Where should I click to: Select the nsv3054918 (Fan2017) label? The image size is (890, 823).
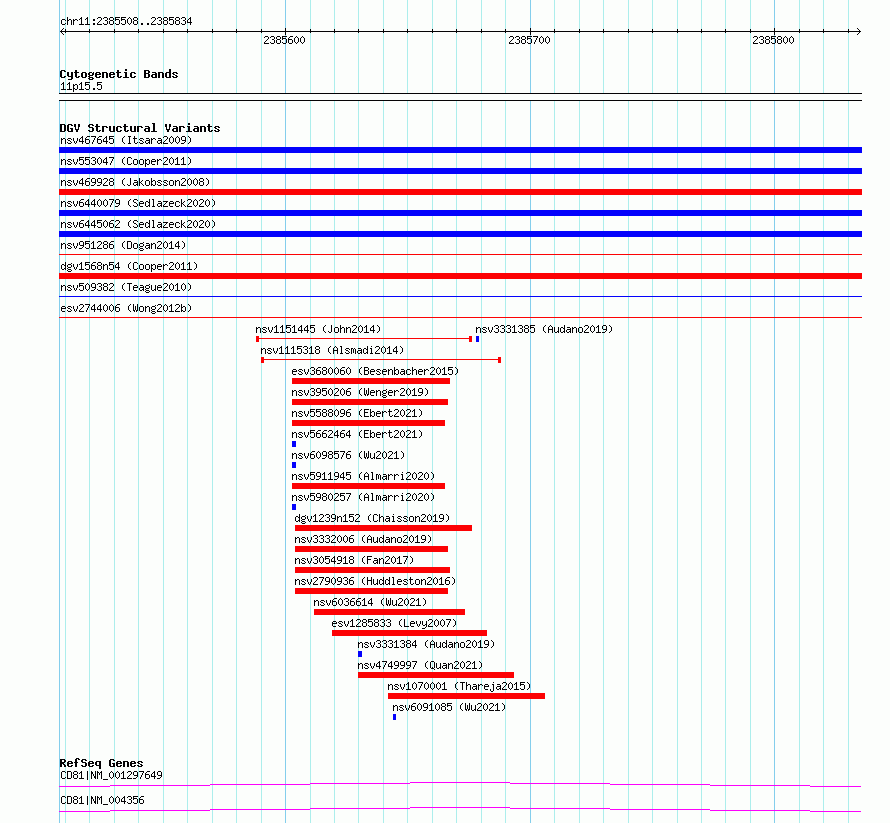[354, 560]
